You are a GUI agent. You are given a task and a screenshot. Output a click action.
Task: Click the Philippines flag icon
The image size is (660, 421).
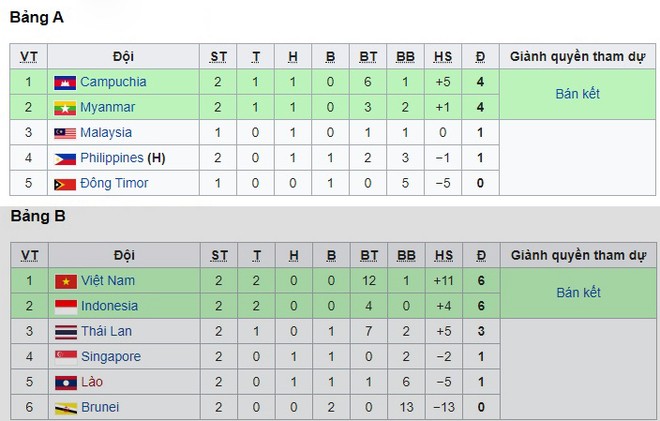pyautogui.click(x=65, y=159)
